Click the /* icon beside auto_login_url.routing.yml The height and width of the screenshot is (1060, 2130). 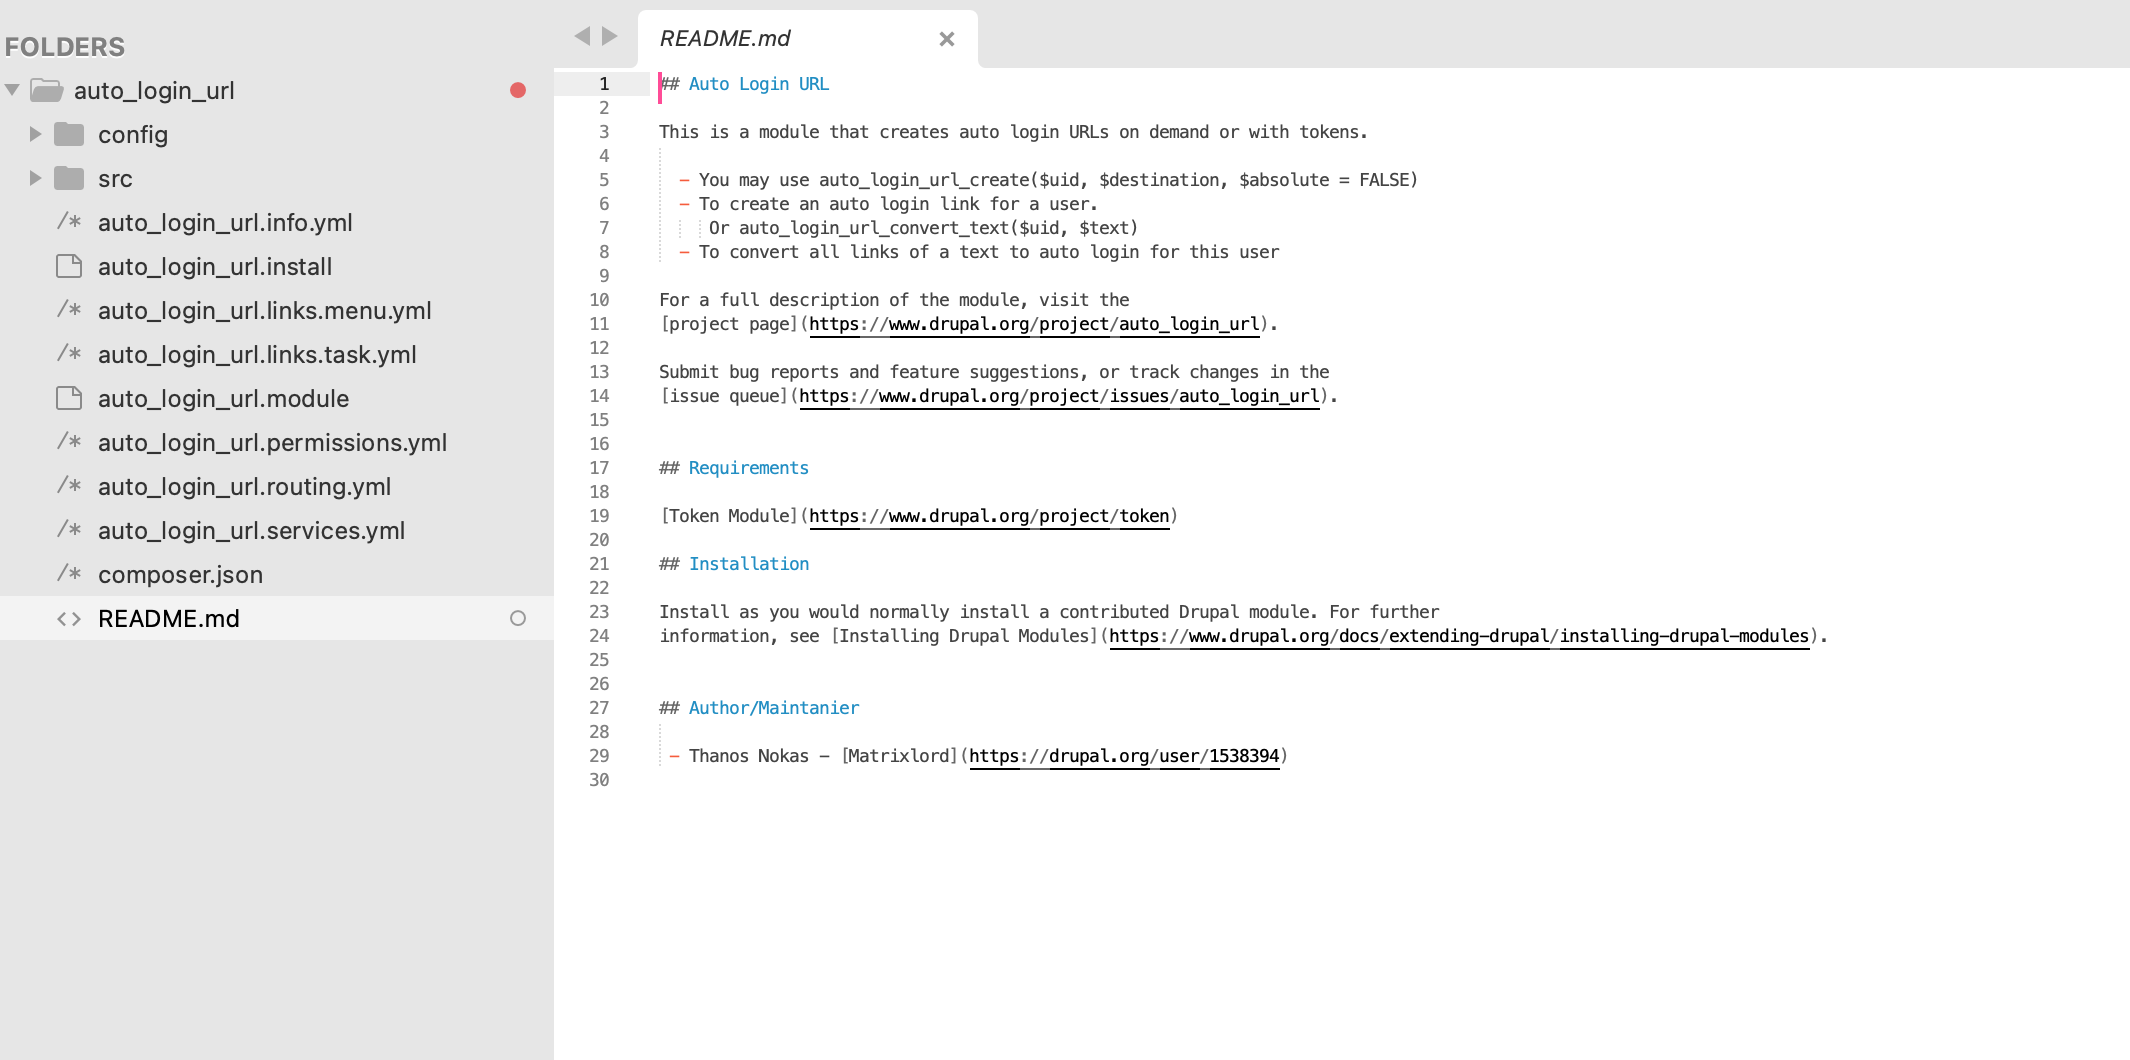click(68, 486)
